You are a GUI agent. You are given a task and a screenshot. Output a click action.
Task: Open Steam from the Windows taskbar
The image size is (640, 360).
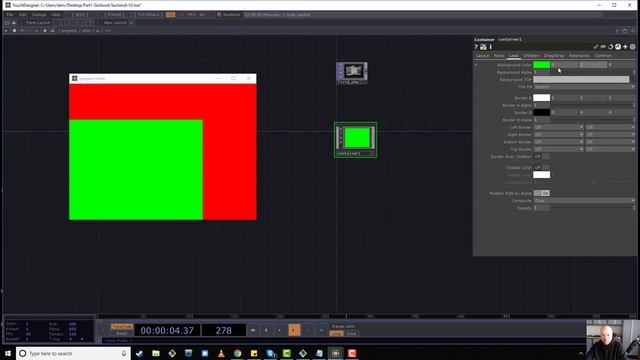click(x=140, y=353)
